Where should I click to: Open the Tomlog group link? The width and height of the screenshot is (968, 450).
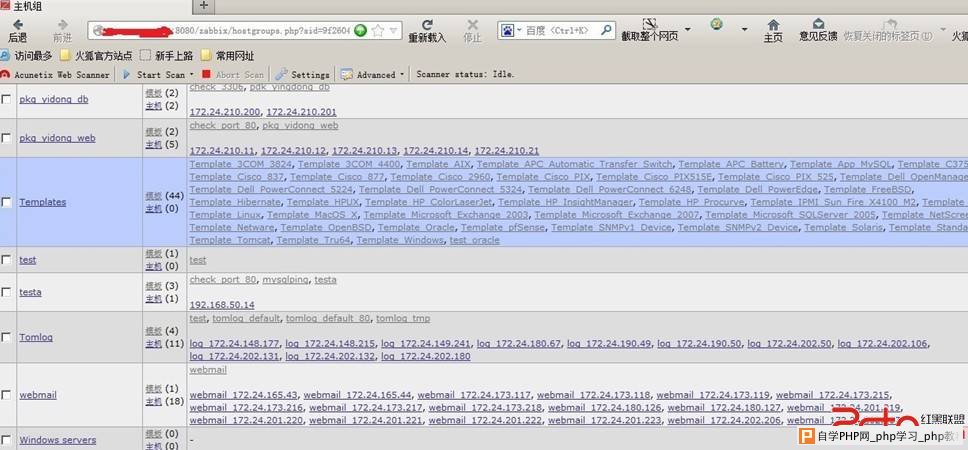(36, 337)
